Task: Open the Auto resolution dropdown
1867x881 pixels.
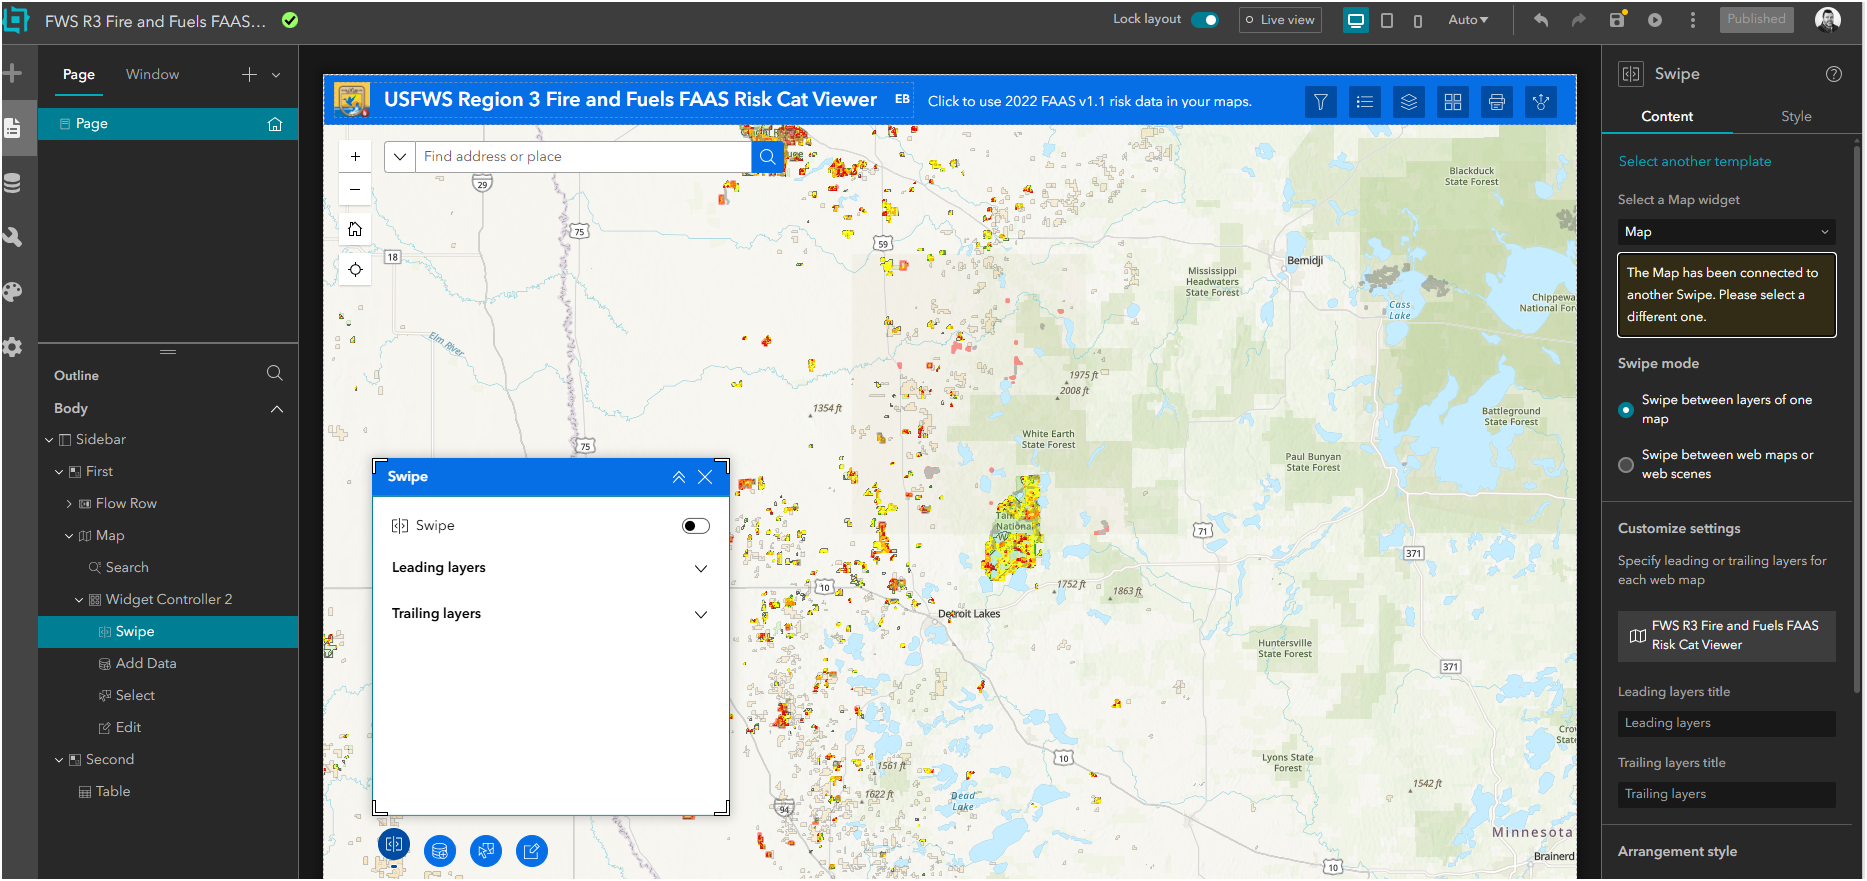Action: (1468, 20)
